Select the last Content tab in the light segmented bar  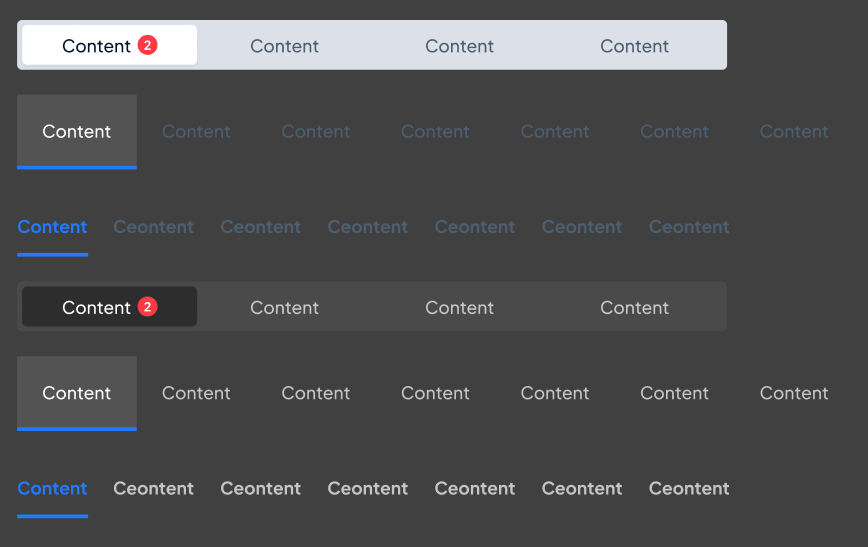pyautogui.click(x=634, y=46)
